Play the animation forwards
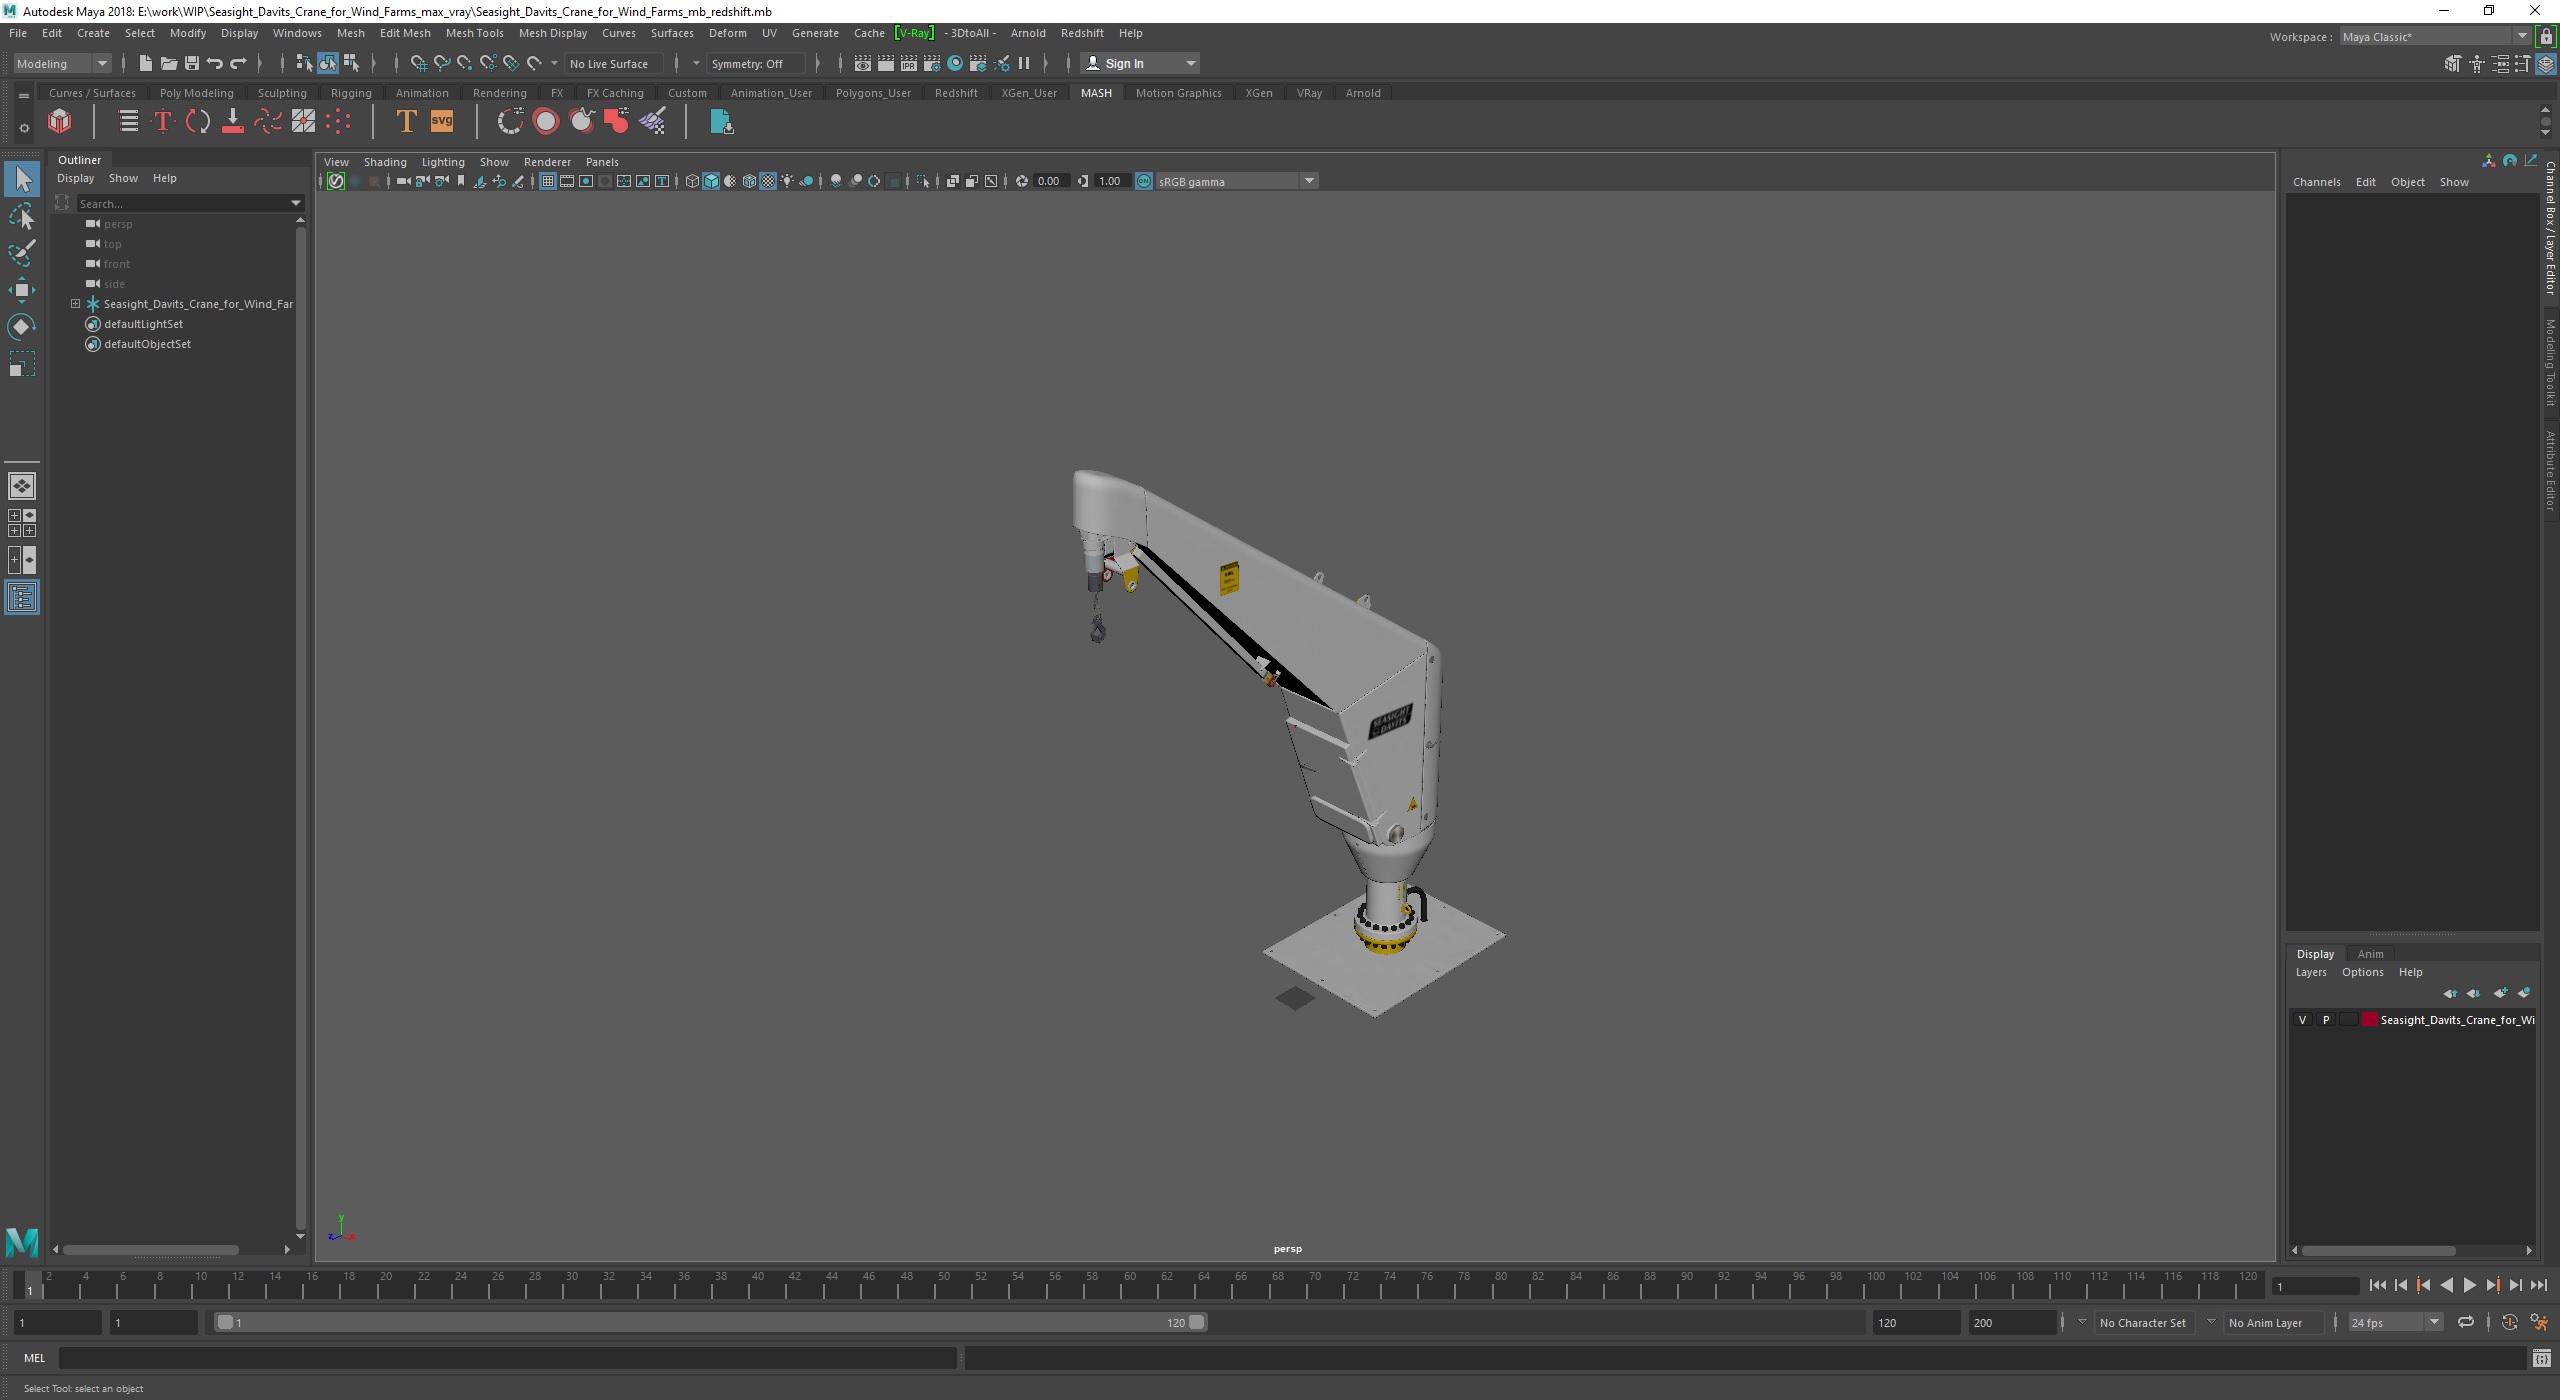Image resolution: width=2560 pixels, height=1400 pixels. pyautogui.click(x=2469, y=1286)
